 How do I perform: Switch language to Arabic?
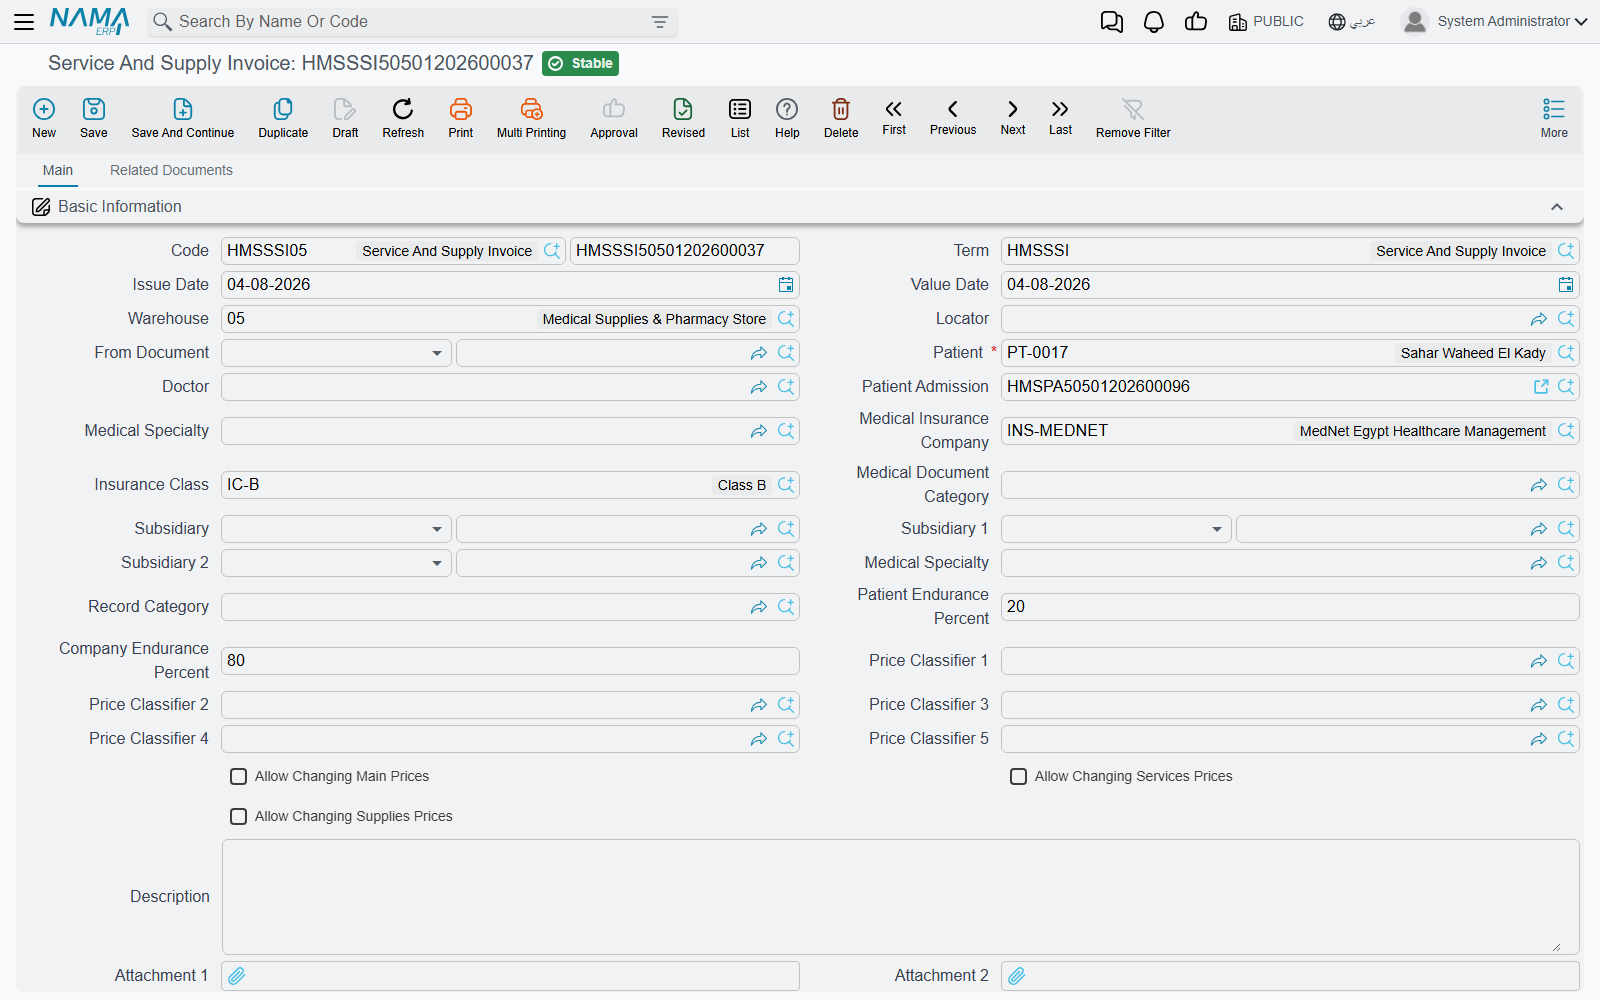pyautogui.click(x=1352, y=22)
